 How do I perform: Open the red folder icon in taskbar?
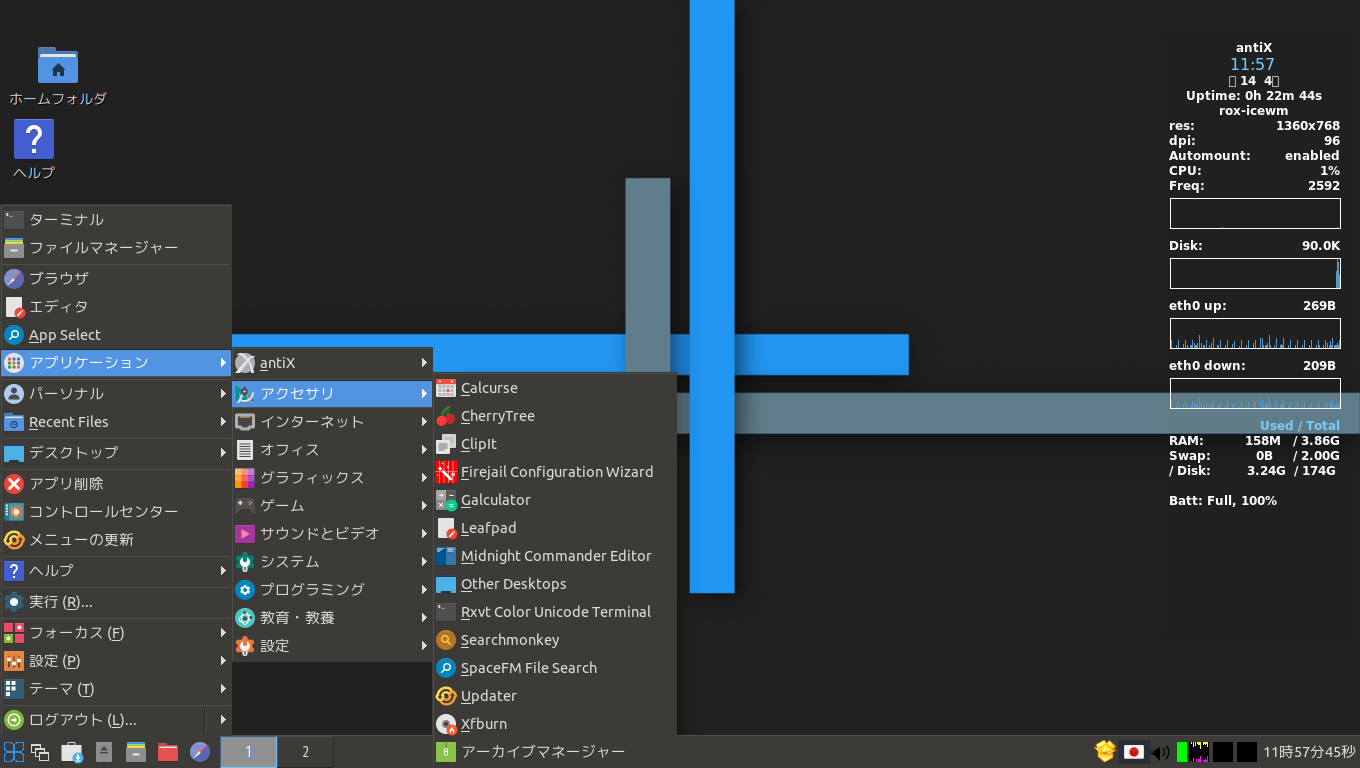tap(168, 752)
